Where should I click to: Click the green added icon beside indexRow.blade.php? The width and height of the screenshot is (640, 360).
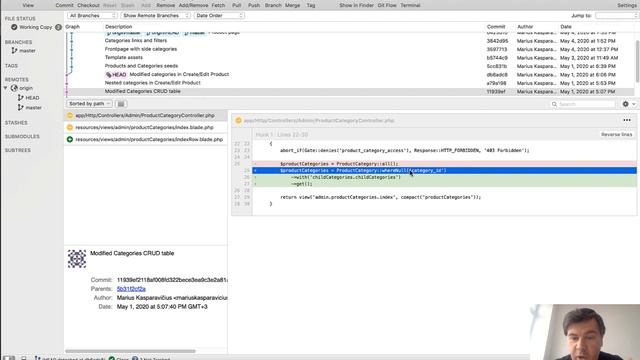(x=70, y=140)
